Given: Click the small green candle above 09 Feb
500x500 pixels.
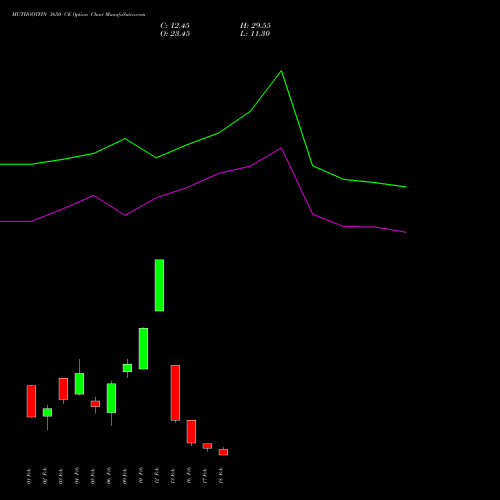Looking at the screenshot, I should 127,368.
